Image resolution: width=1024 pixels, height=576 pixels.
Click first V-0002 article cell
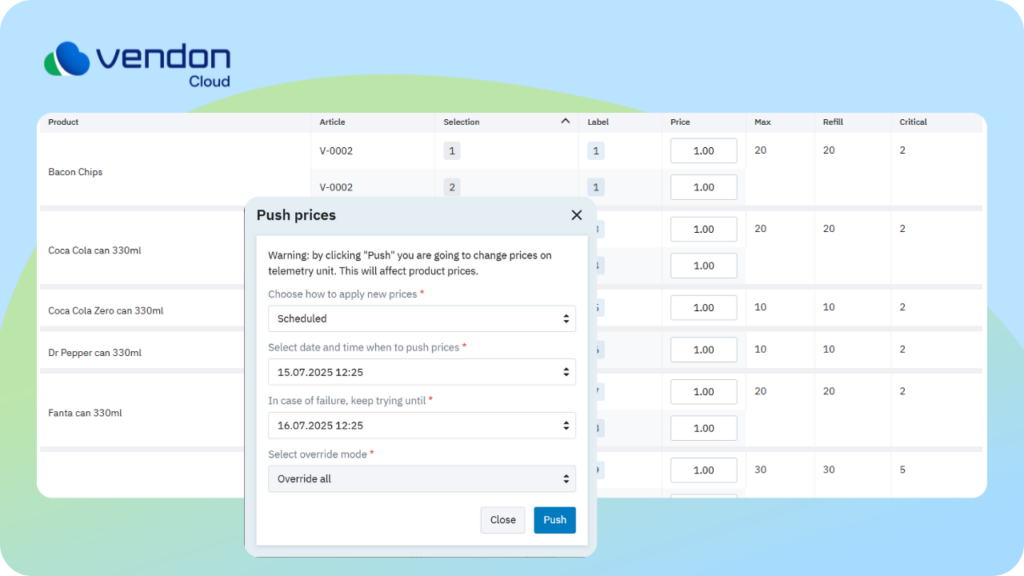pos(336,151)
